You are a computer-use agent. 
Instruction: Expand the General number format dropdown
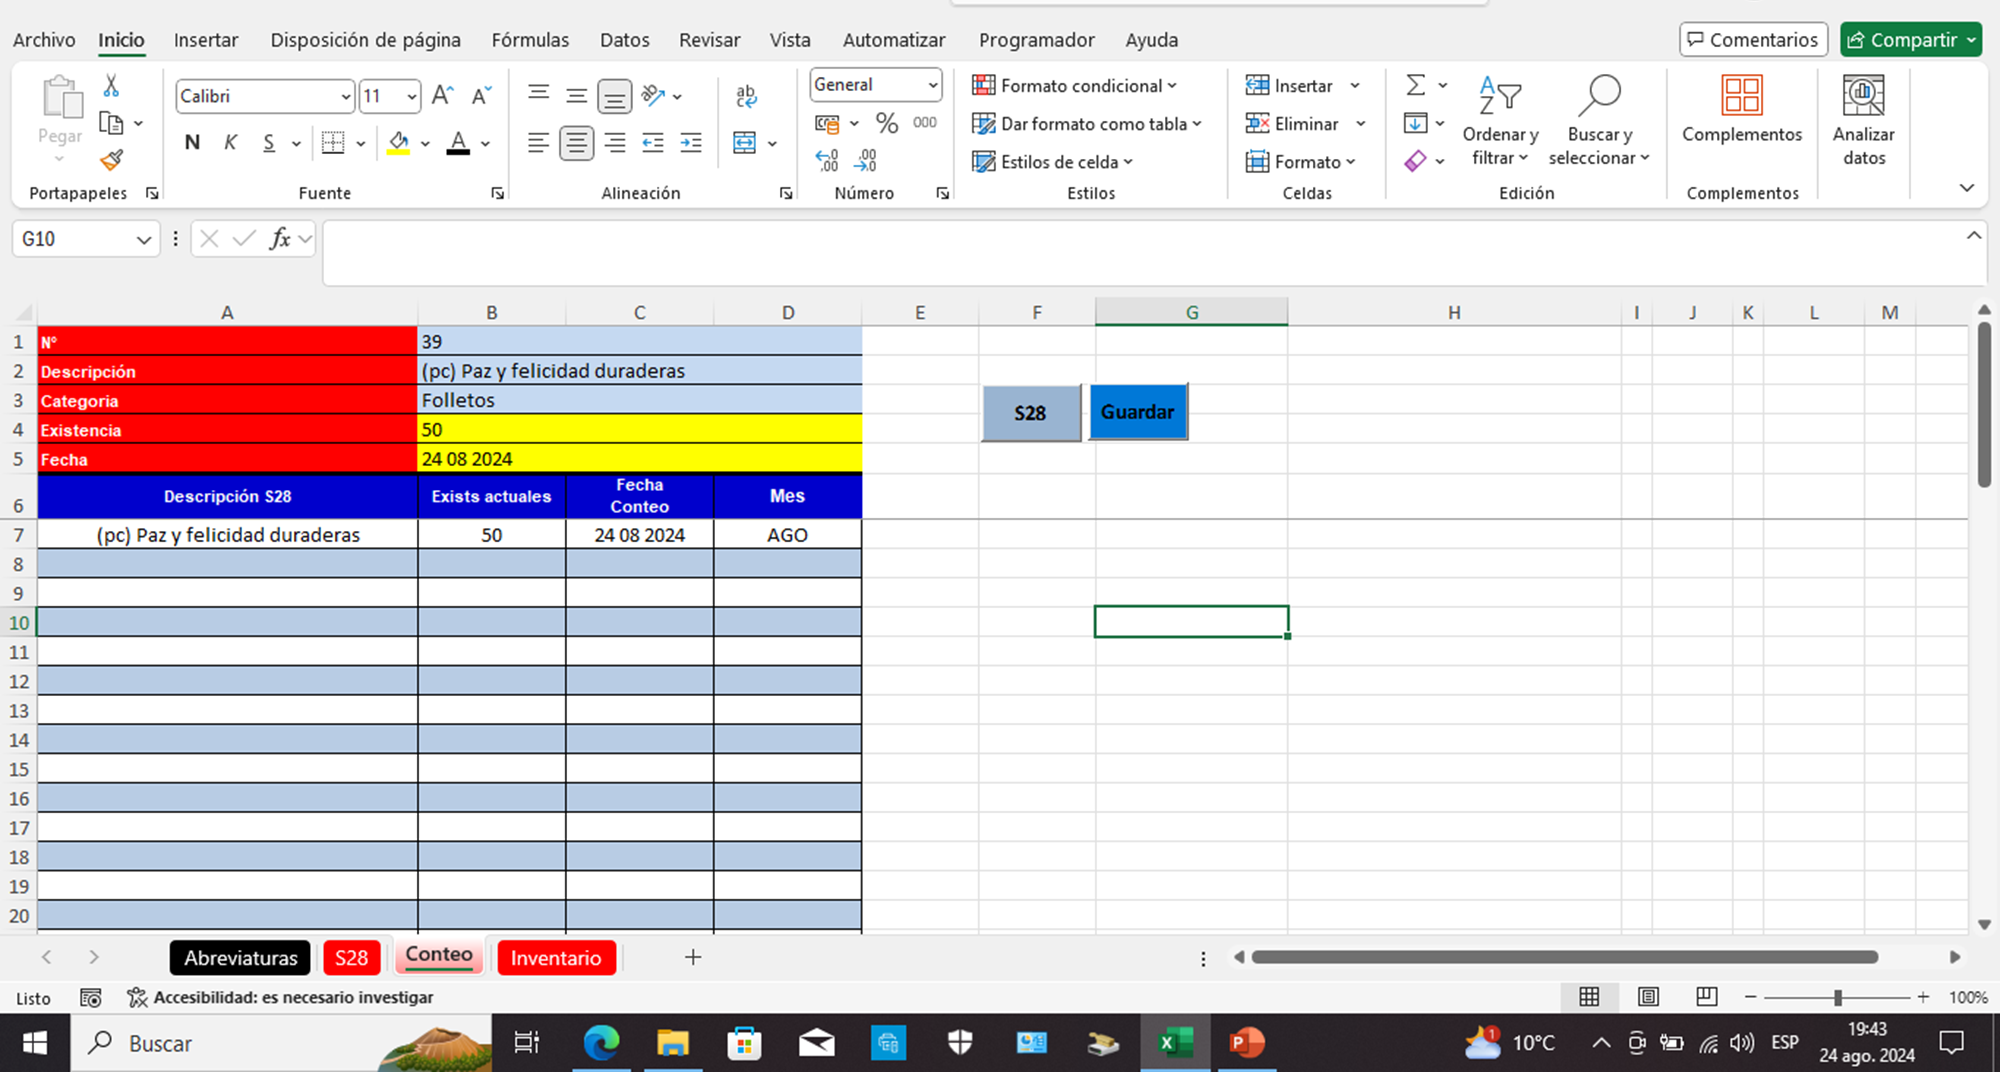(932, 85)
